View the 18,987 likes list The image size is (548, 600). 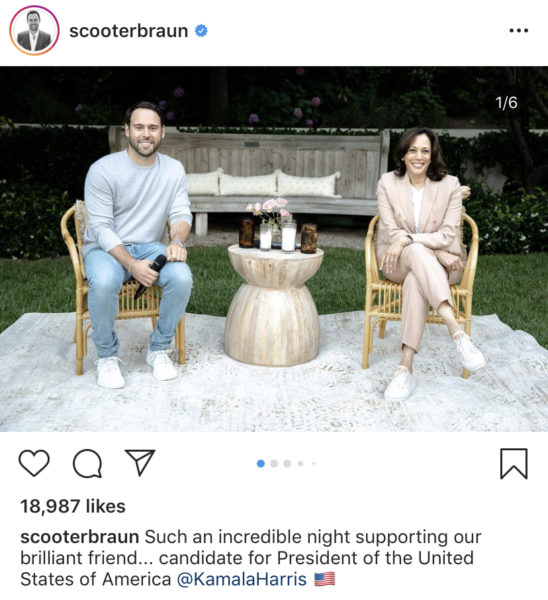coord(73,506)
